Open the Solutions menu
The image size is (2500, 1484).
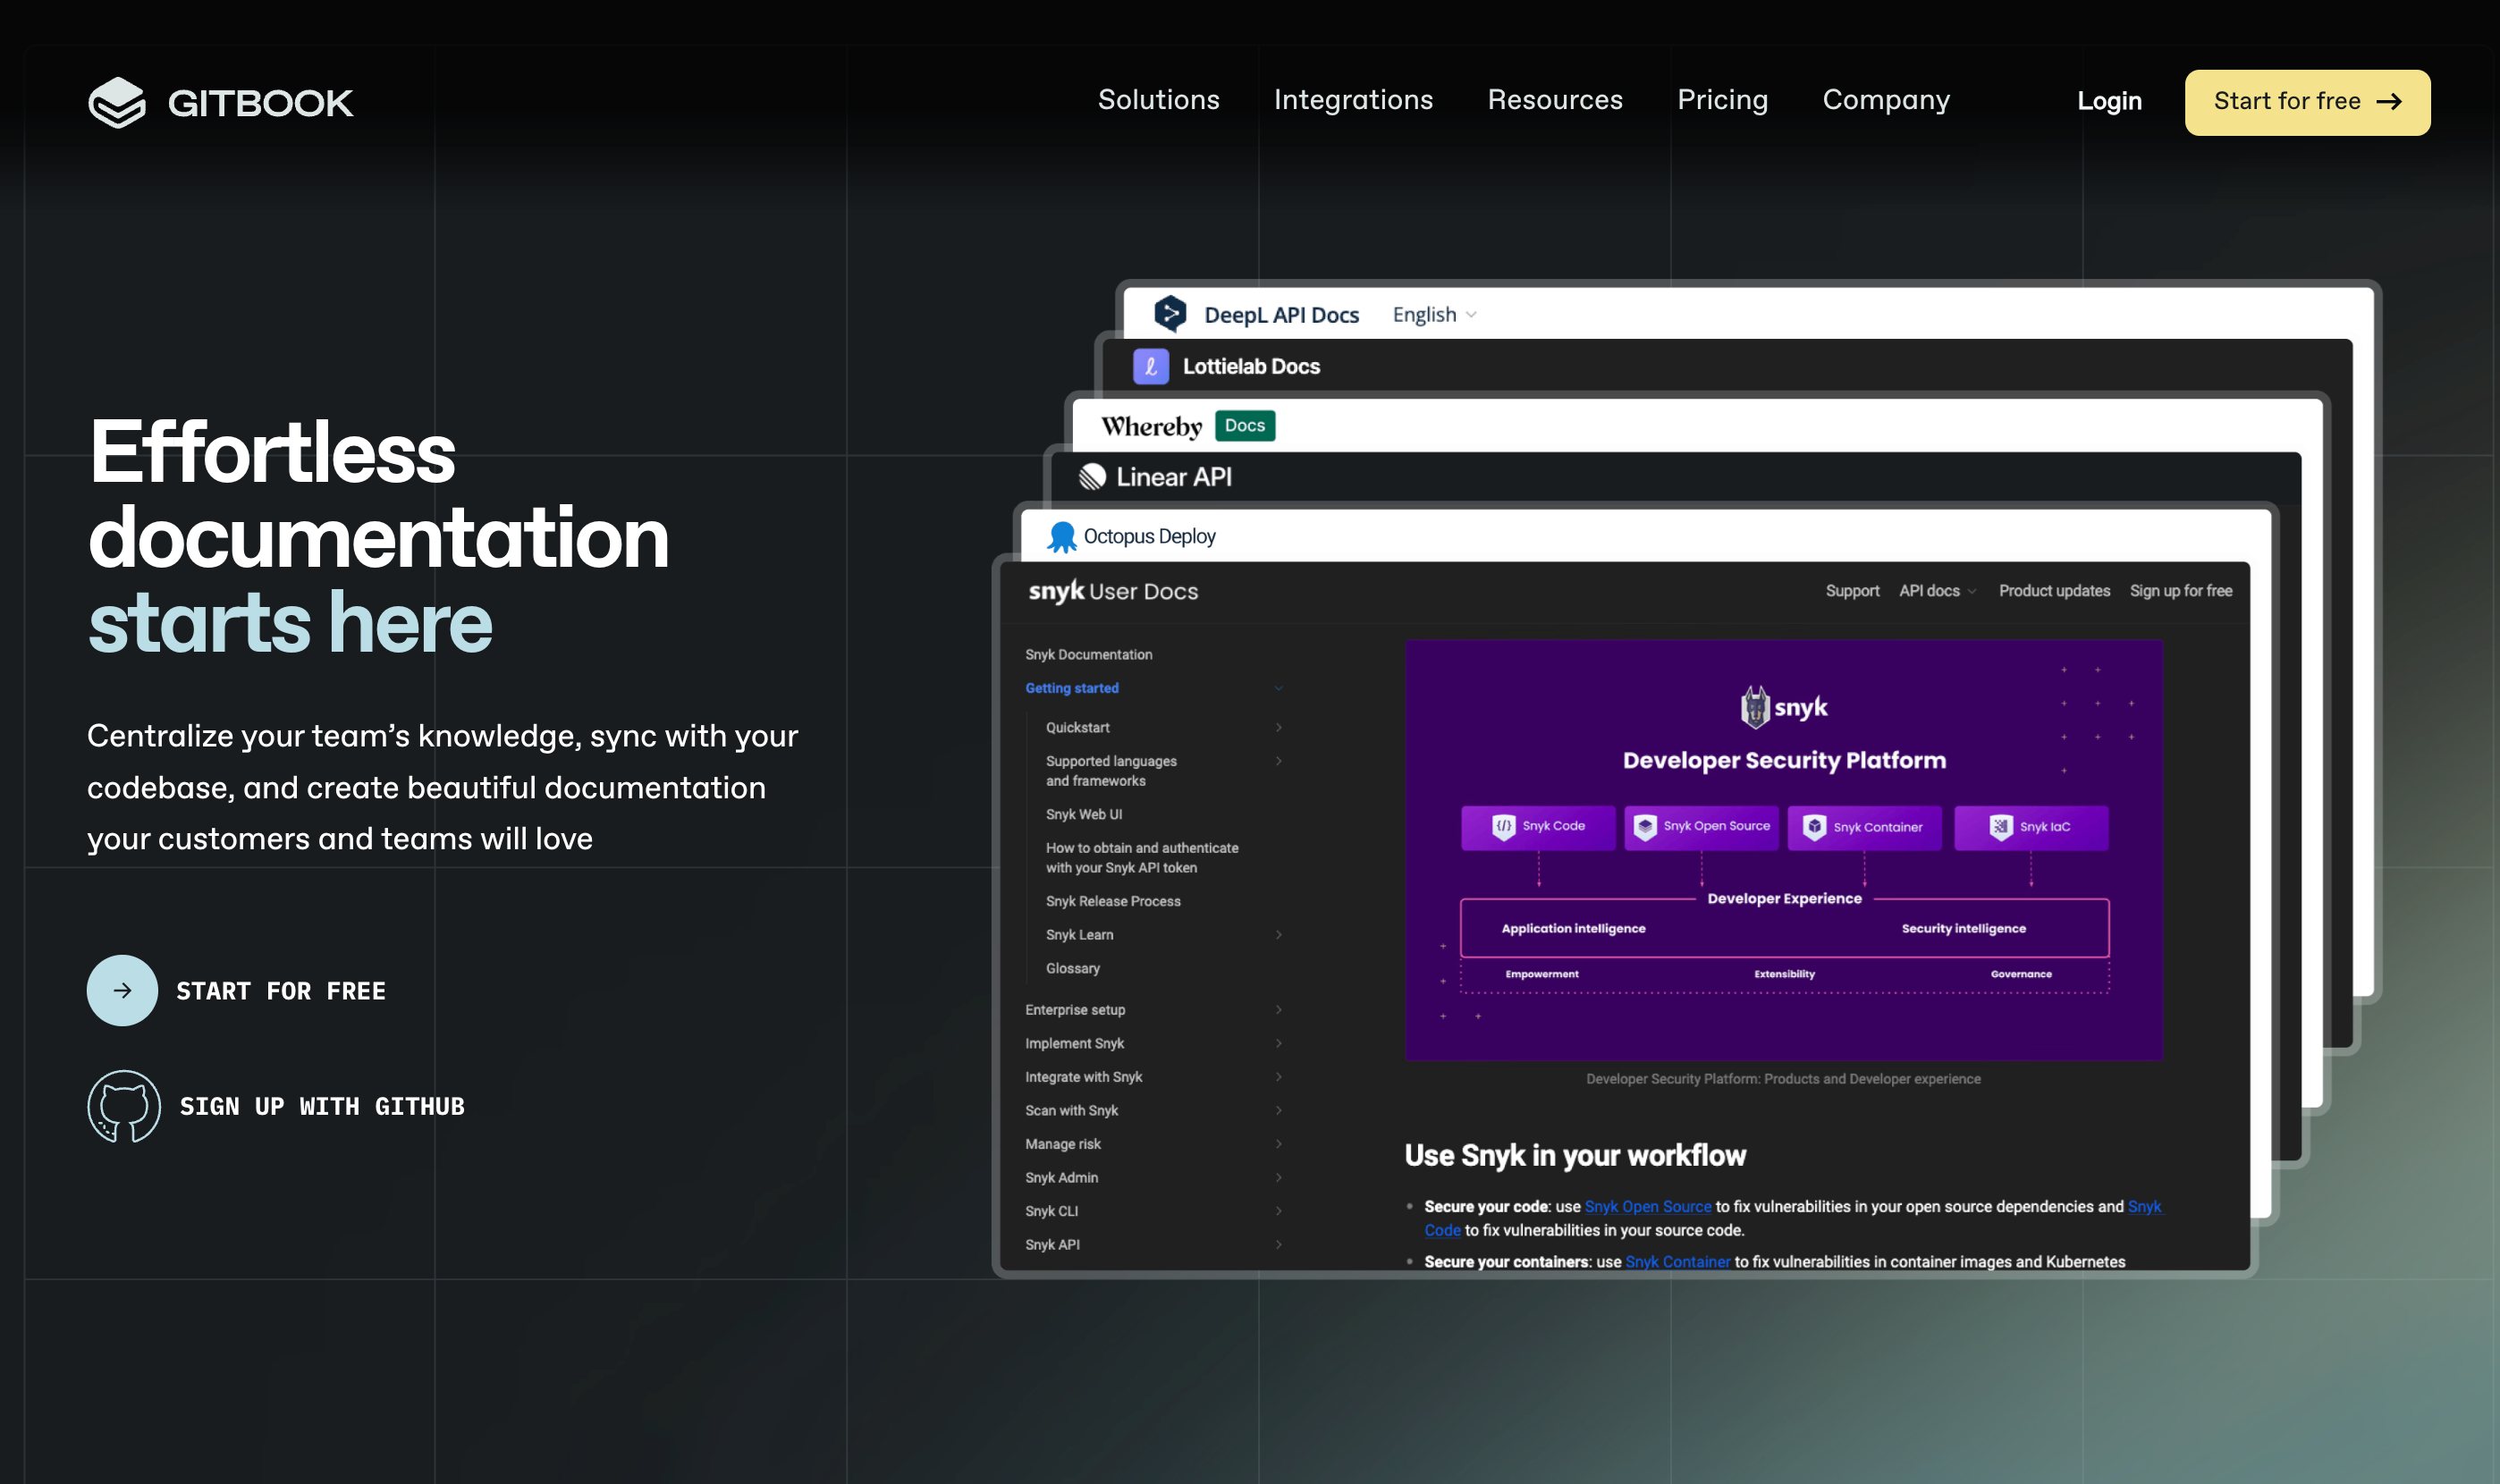point(1158,100)
